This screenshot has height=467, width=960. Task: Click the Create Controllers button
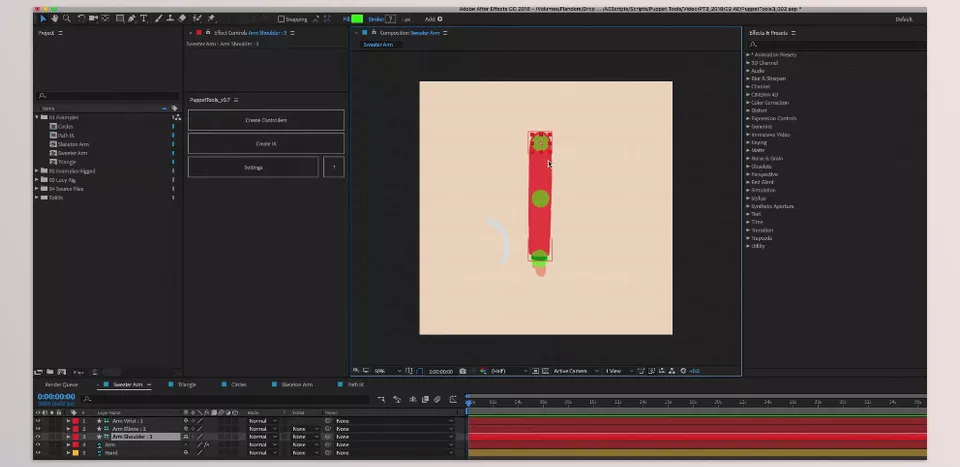(266, 120)
